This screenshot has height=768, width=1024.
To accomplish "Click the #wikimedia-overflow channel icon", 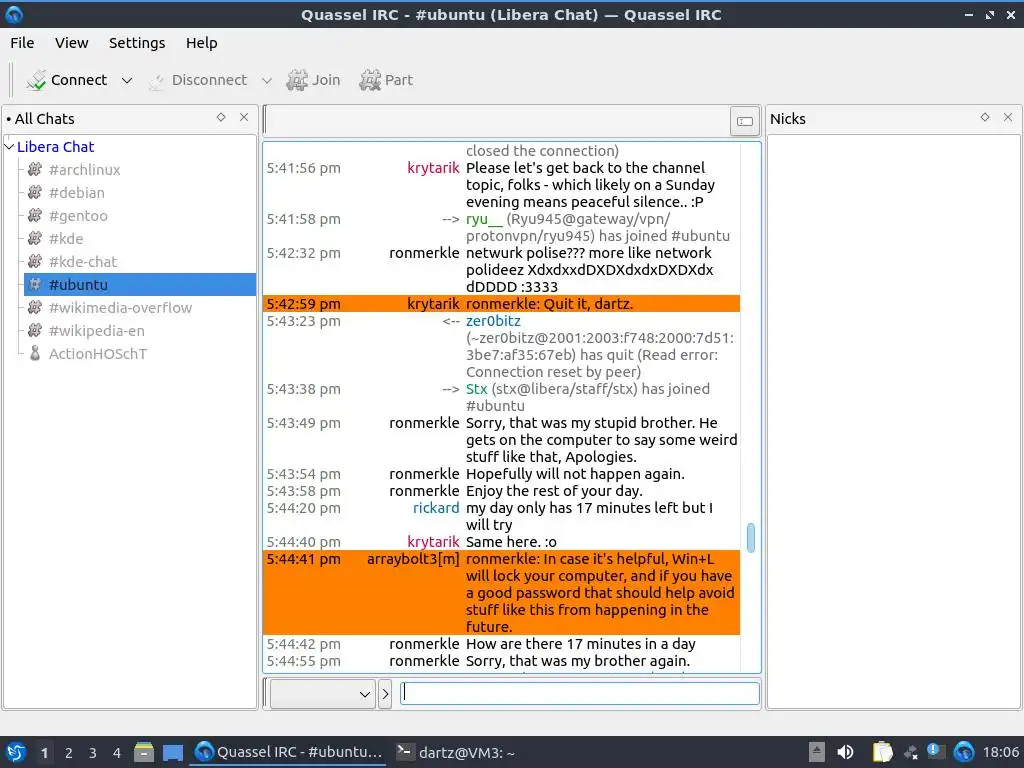I will [35, 308].
